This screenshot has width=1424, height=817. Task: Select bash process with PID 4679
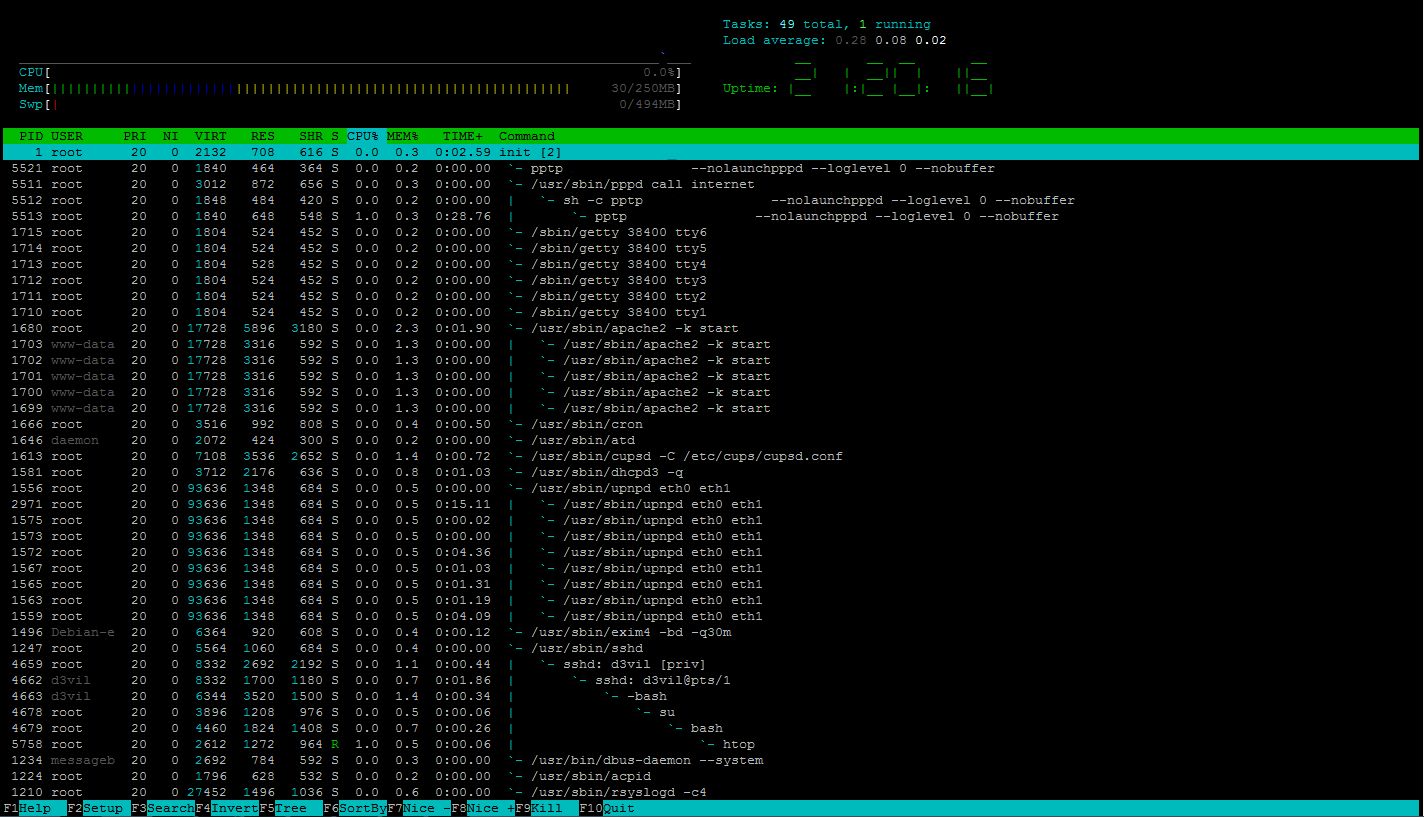click(x=711, y=728)
